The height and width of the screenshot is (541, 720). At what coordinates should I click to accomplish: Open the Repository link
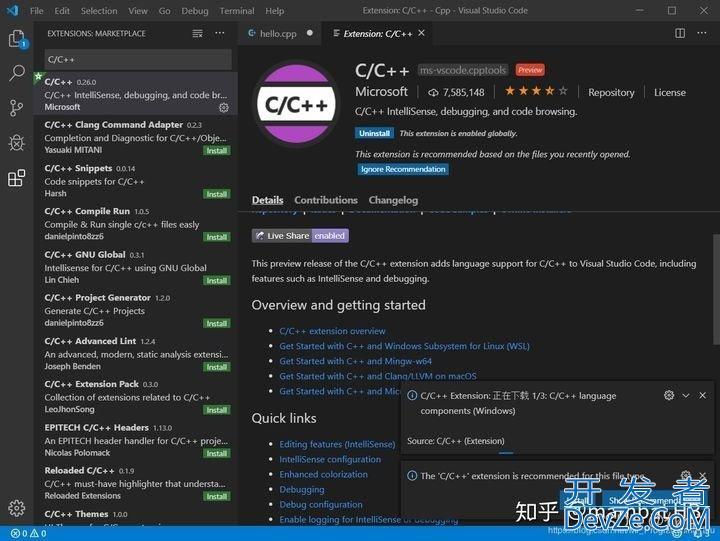click(x=611, y=92)
